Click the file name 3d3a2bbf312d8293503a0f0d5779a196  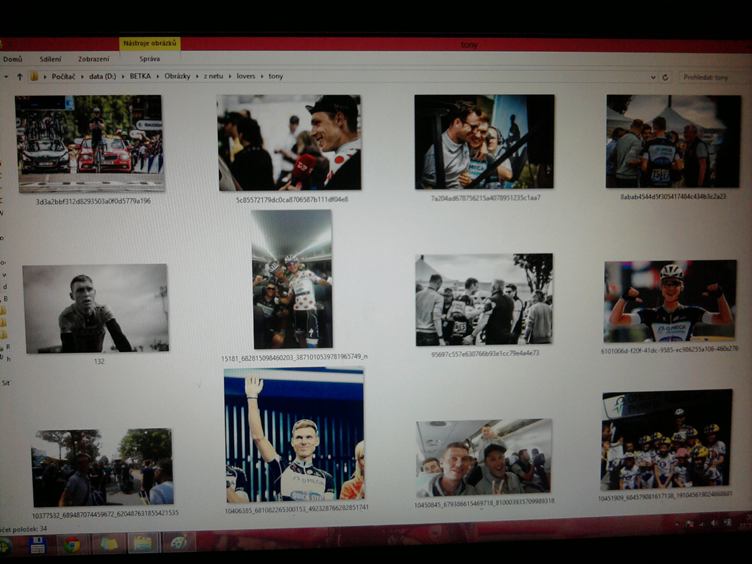tap(94, 201)
